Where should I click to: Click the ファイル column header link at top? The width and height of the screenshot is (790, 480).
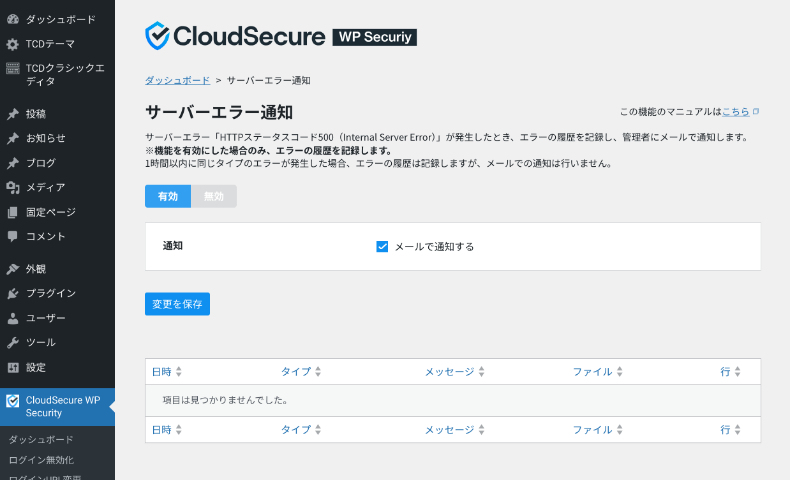[592, 372]
